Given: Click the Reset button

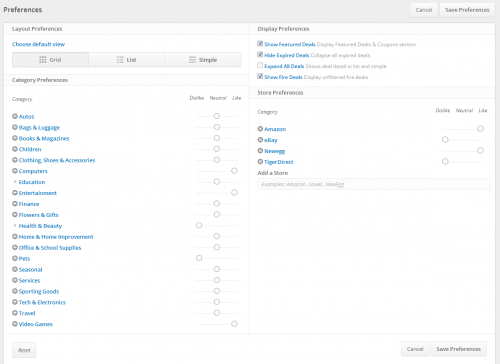Looking at the screenshot, I should 24,350.
